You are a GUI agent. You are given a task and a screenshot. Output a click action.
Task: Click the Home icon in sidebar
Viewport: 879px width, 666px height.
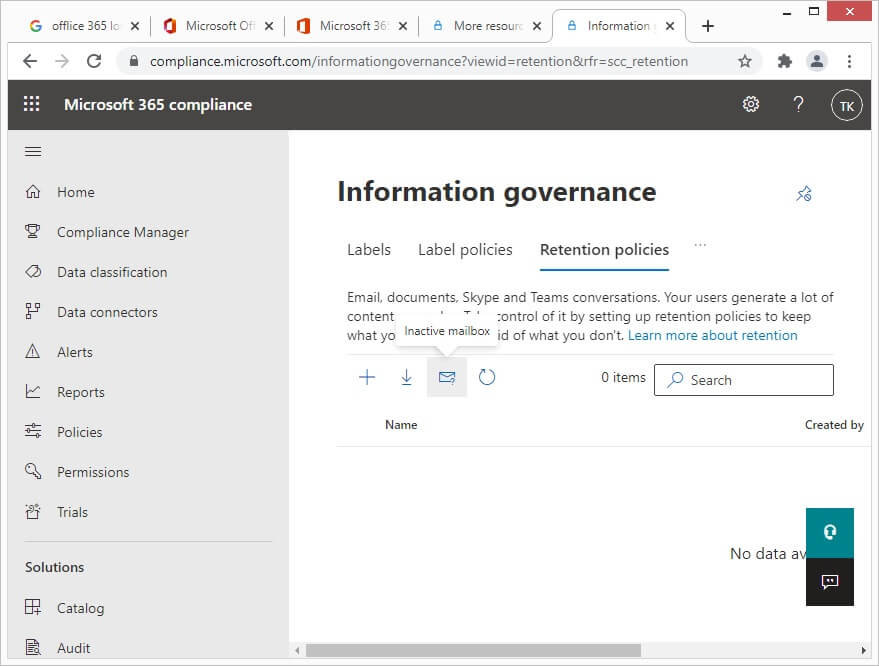pos(33,192)
